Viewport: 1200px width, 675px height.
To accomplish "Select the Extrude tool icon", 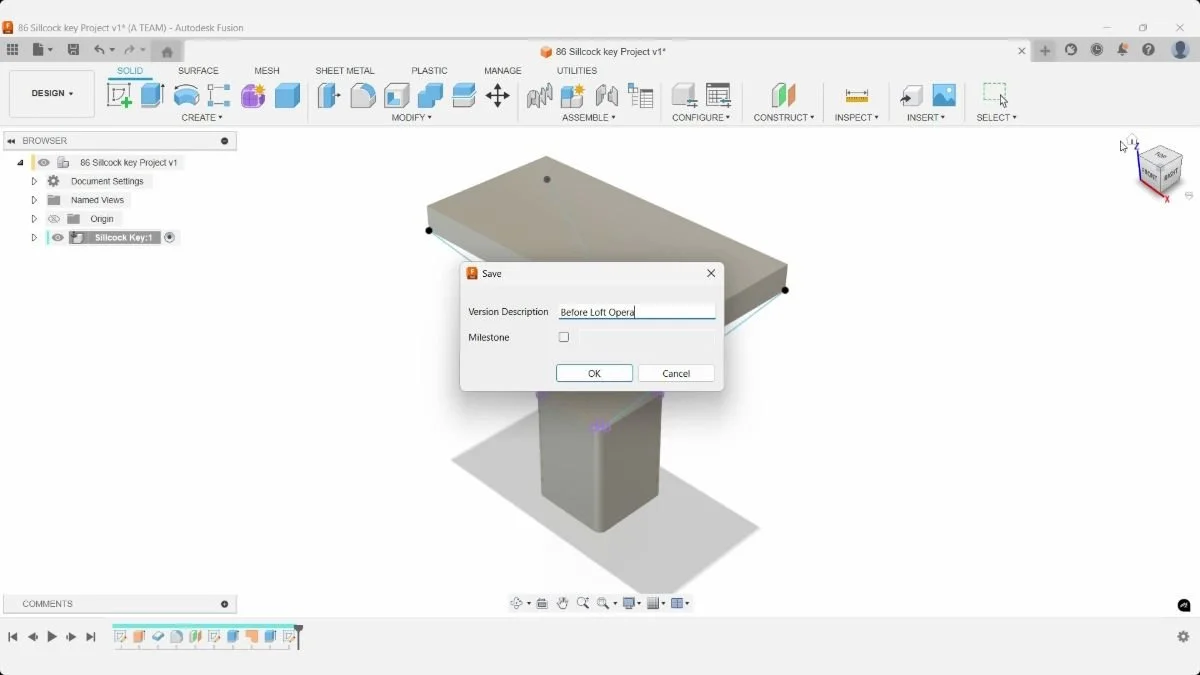I will [x=152, y=95].
